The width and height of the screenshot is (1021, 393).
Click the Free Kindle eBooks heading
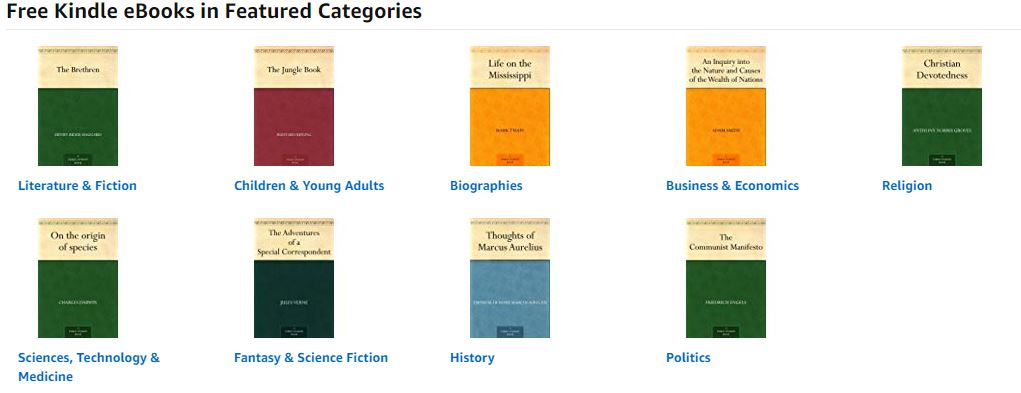coord(214,11)
